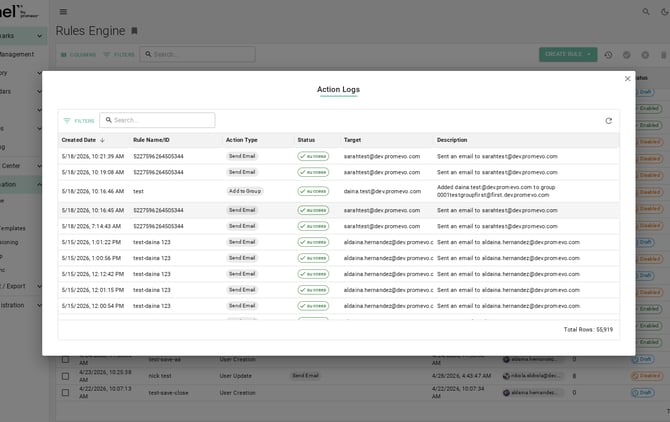This screenshot has height=422, width=670.
Task: Click status badge in nick test row
Action: (646, 376)
